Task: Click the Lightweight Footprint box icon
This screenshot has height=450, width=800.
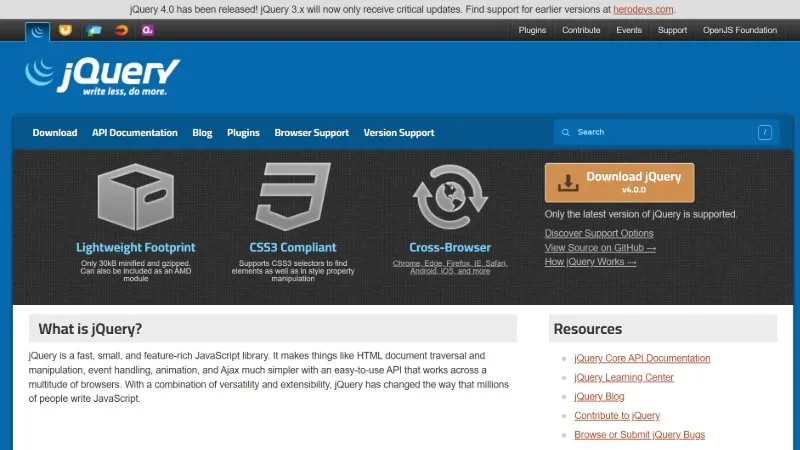Action: (x=136, y=197)
